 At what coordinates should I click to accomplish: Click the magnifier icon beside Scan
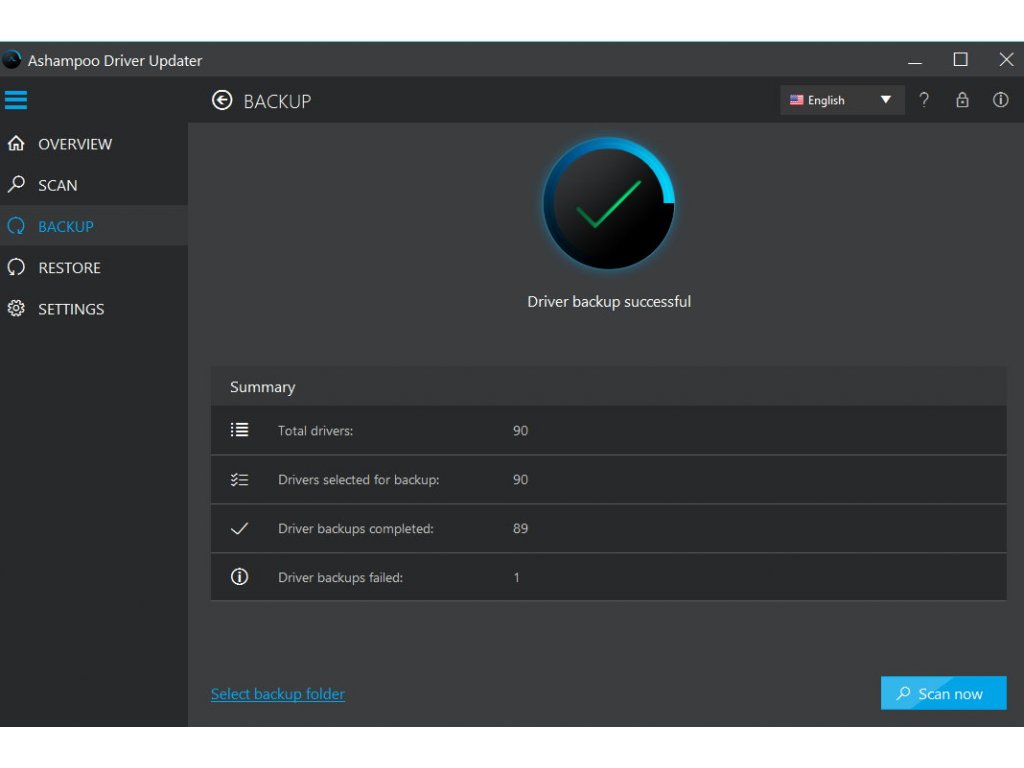coord(16,185)
